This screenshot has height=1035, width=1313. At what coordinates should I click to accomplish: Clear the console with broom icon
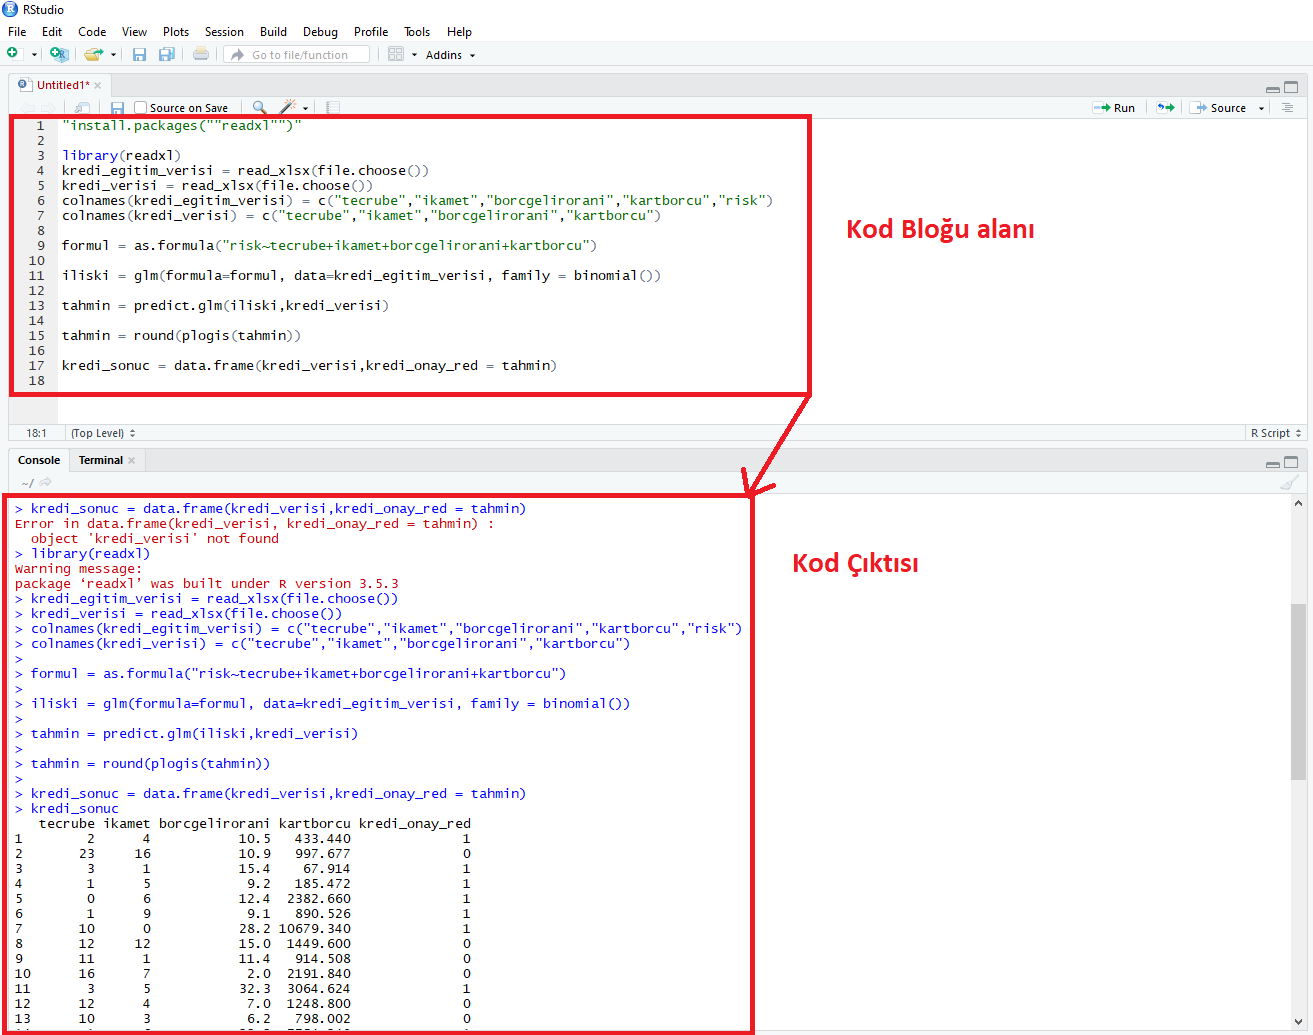click(1289, 483)
